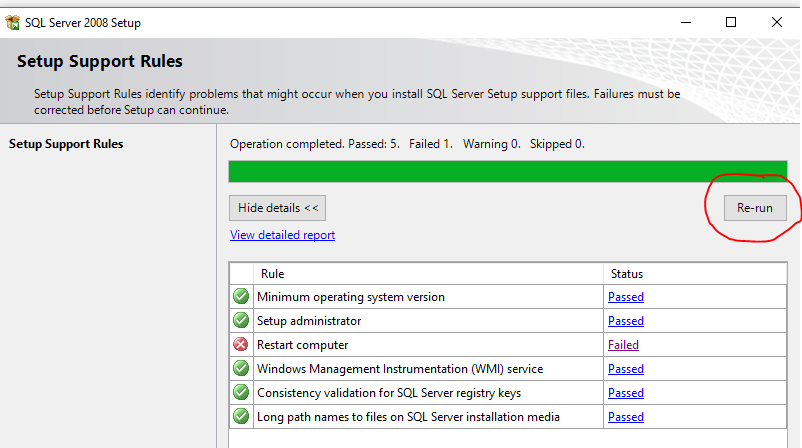Click green check icon beside Consistency validation rule
802x448 pixels.
[241, 392]
